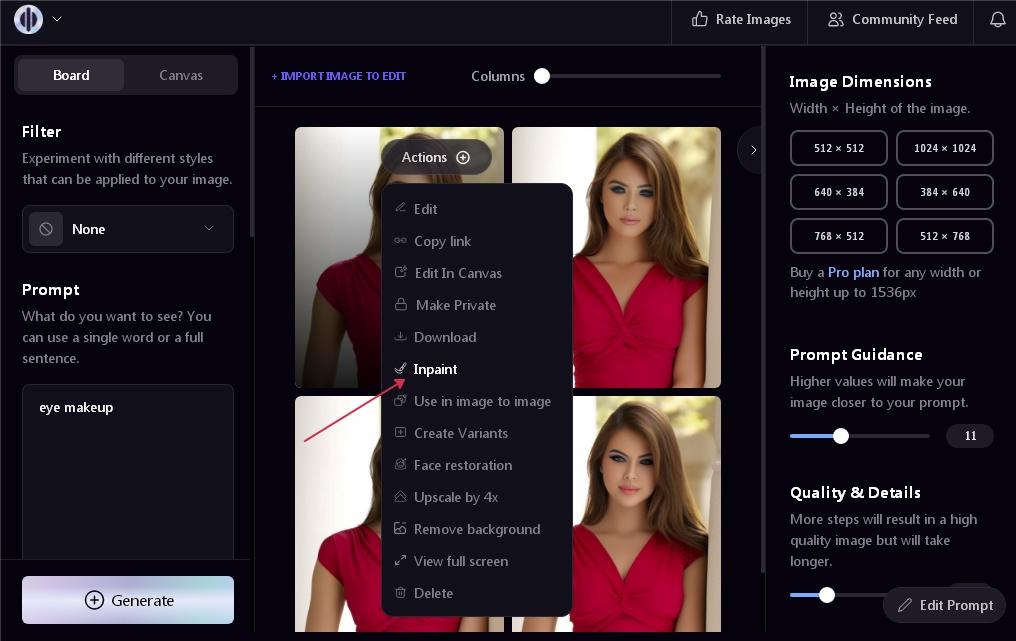Expand the logo dropdown chevron
The image size is (1016, 641).
coord(57,19)
